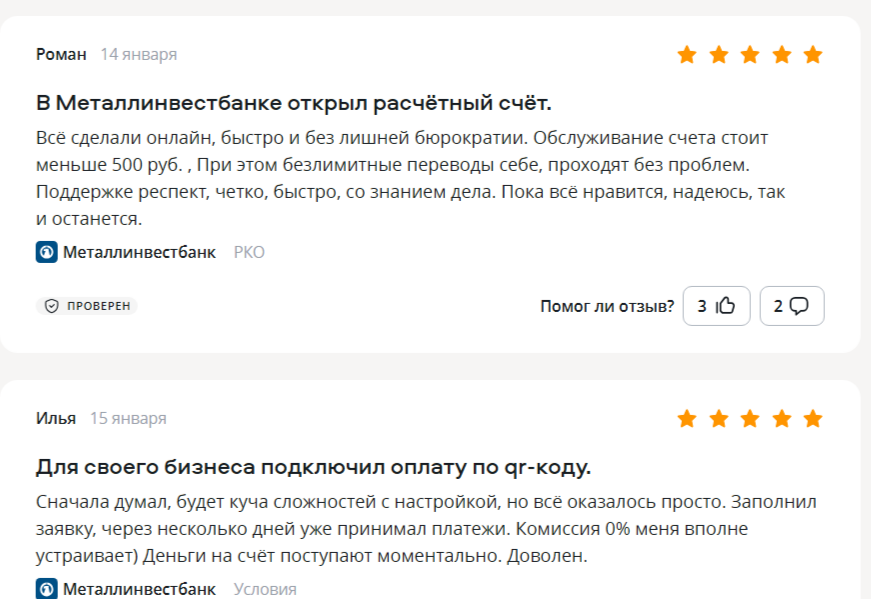
Task: Click the author name Илья
Action: pyautogui.click(x=56, y=418)
